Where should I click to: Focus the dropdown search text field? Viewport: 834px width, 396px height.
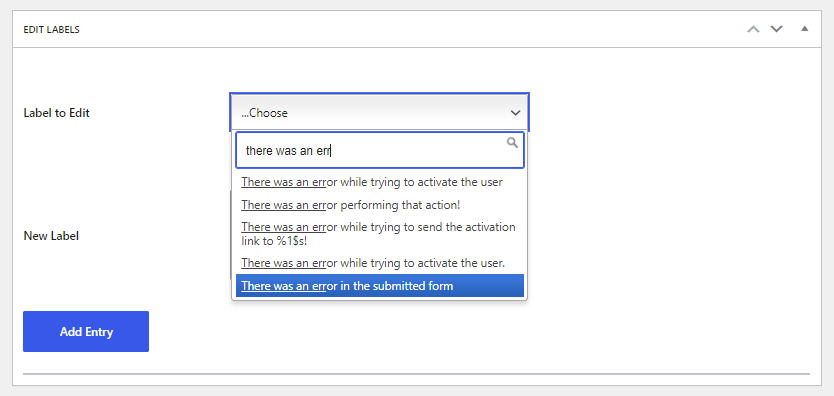(380, 150)
